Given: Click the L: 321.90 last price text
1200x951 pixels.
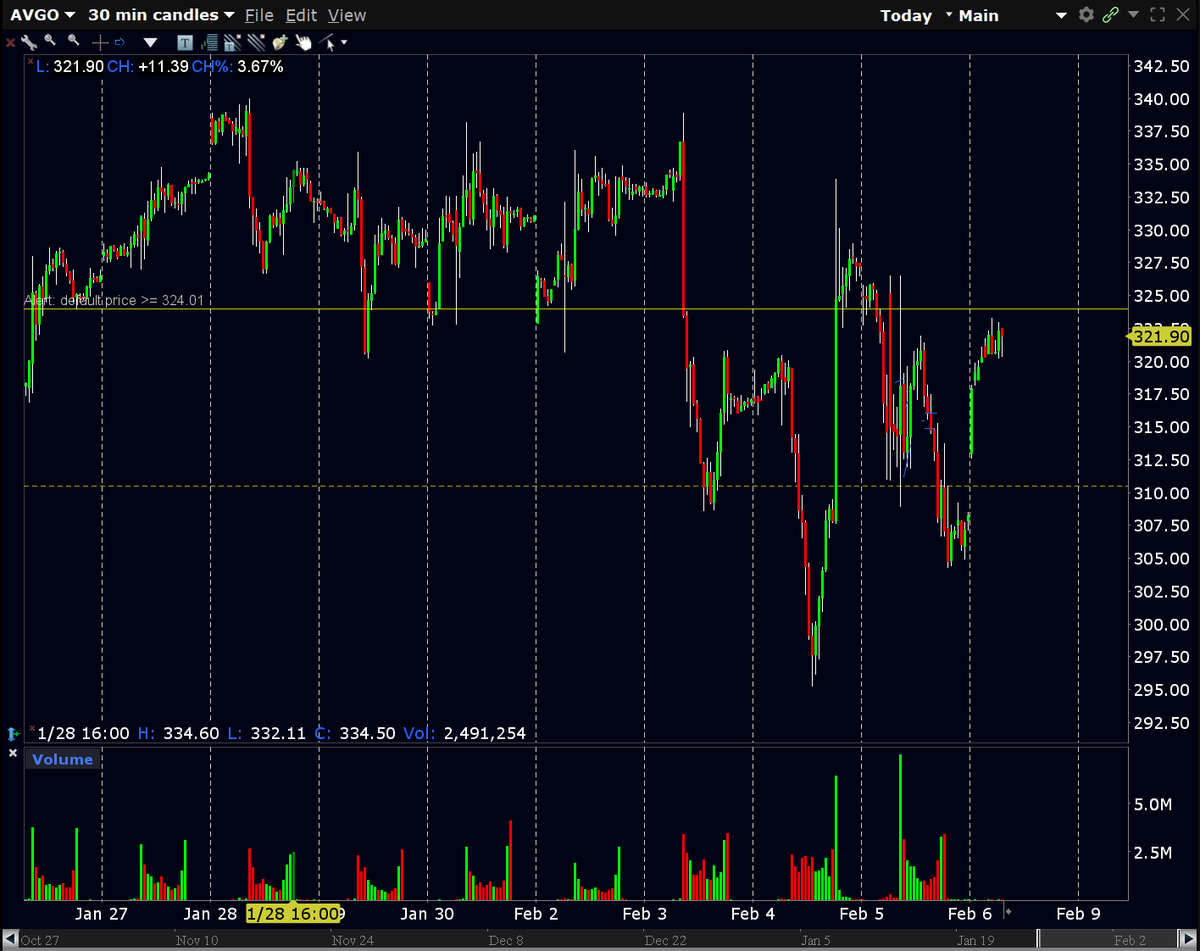Looking at the screenshot, I should tap(70, 67).
